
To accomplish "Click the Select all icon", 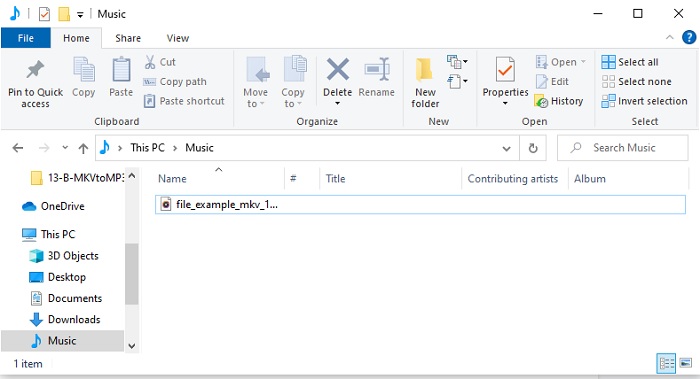I will point(608,62).
